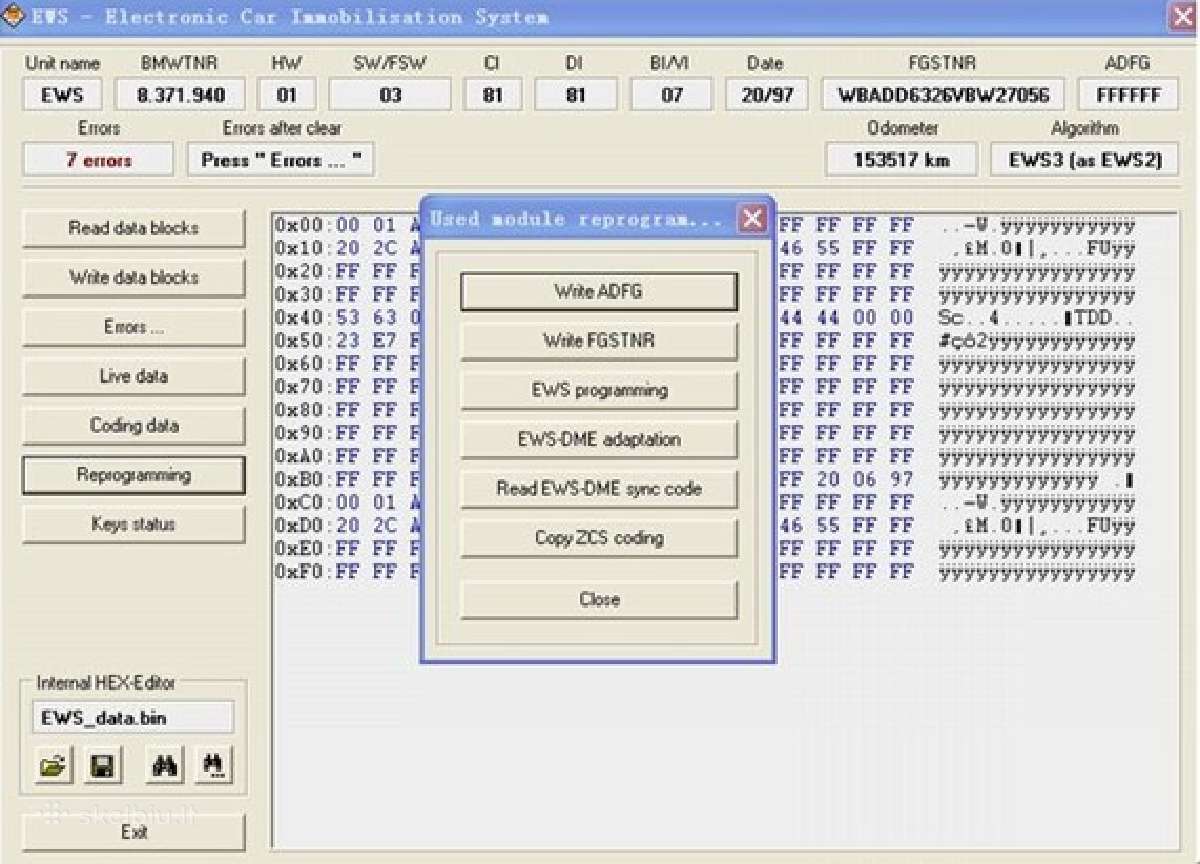
Task: Select the BMWTNR field 8.371.940
Action: 180,95
